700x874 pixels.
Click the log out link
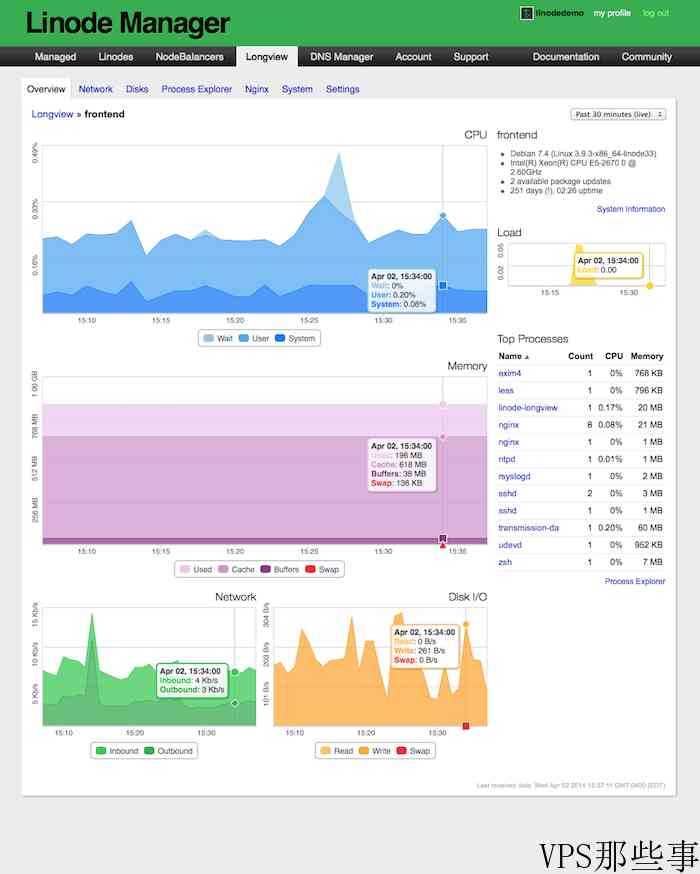point(655,13)
